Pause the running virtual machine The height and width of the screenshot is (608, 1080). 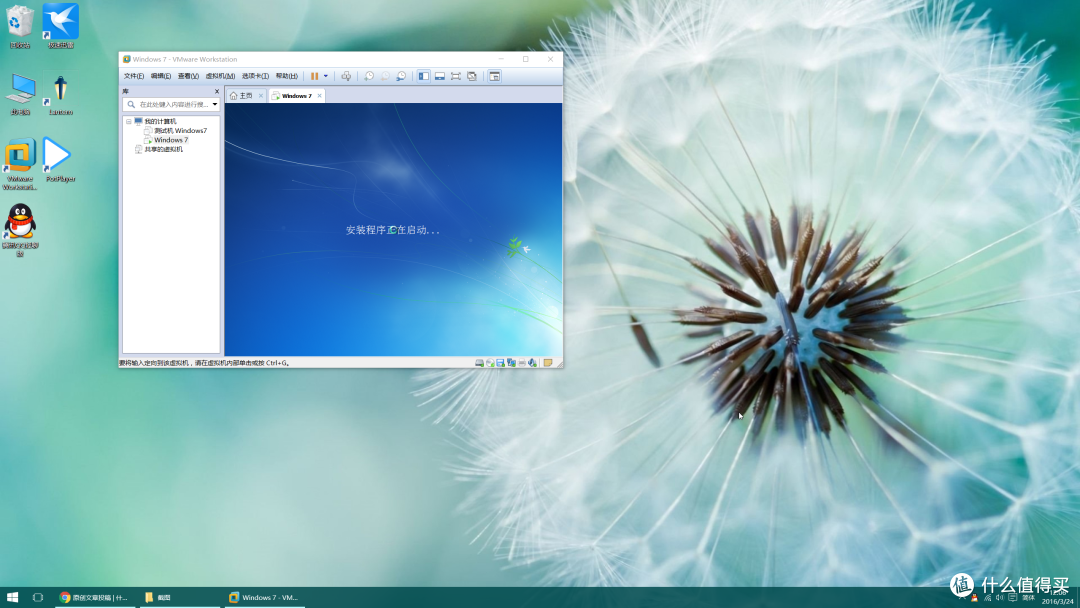coord(314,76)
